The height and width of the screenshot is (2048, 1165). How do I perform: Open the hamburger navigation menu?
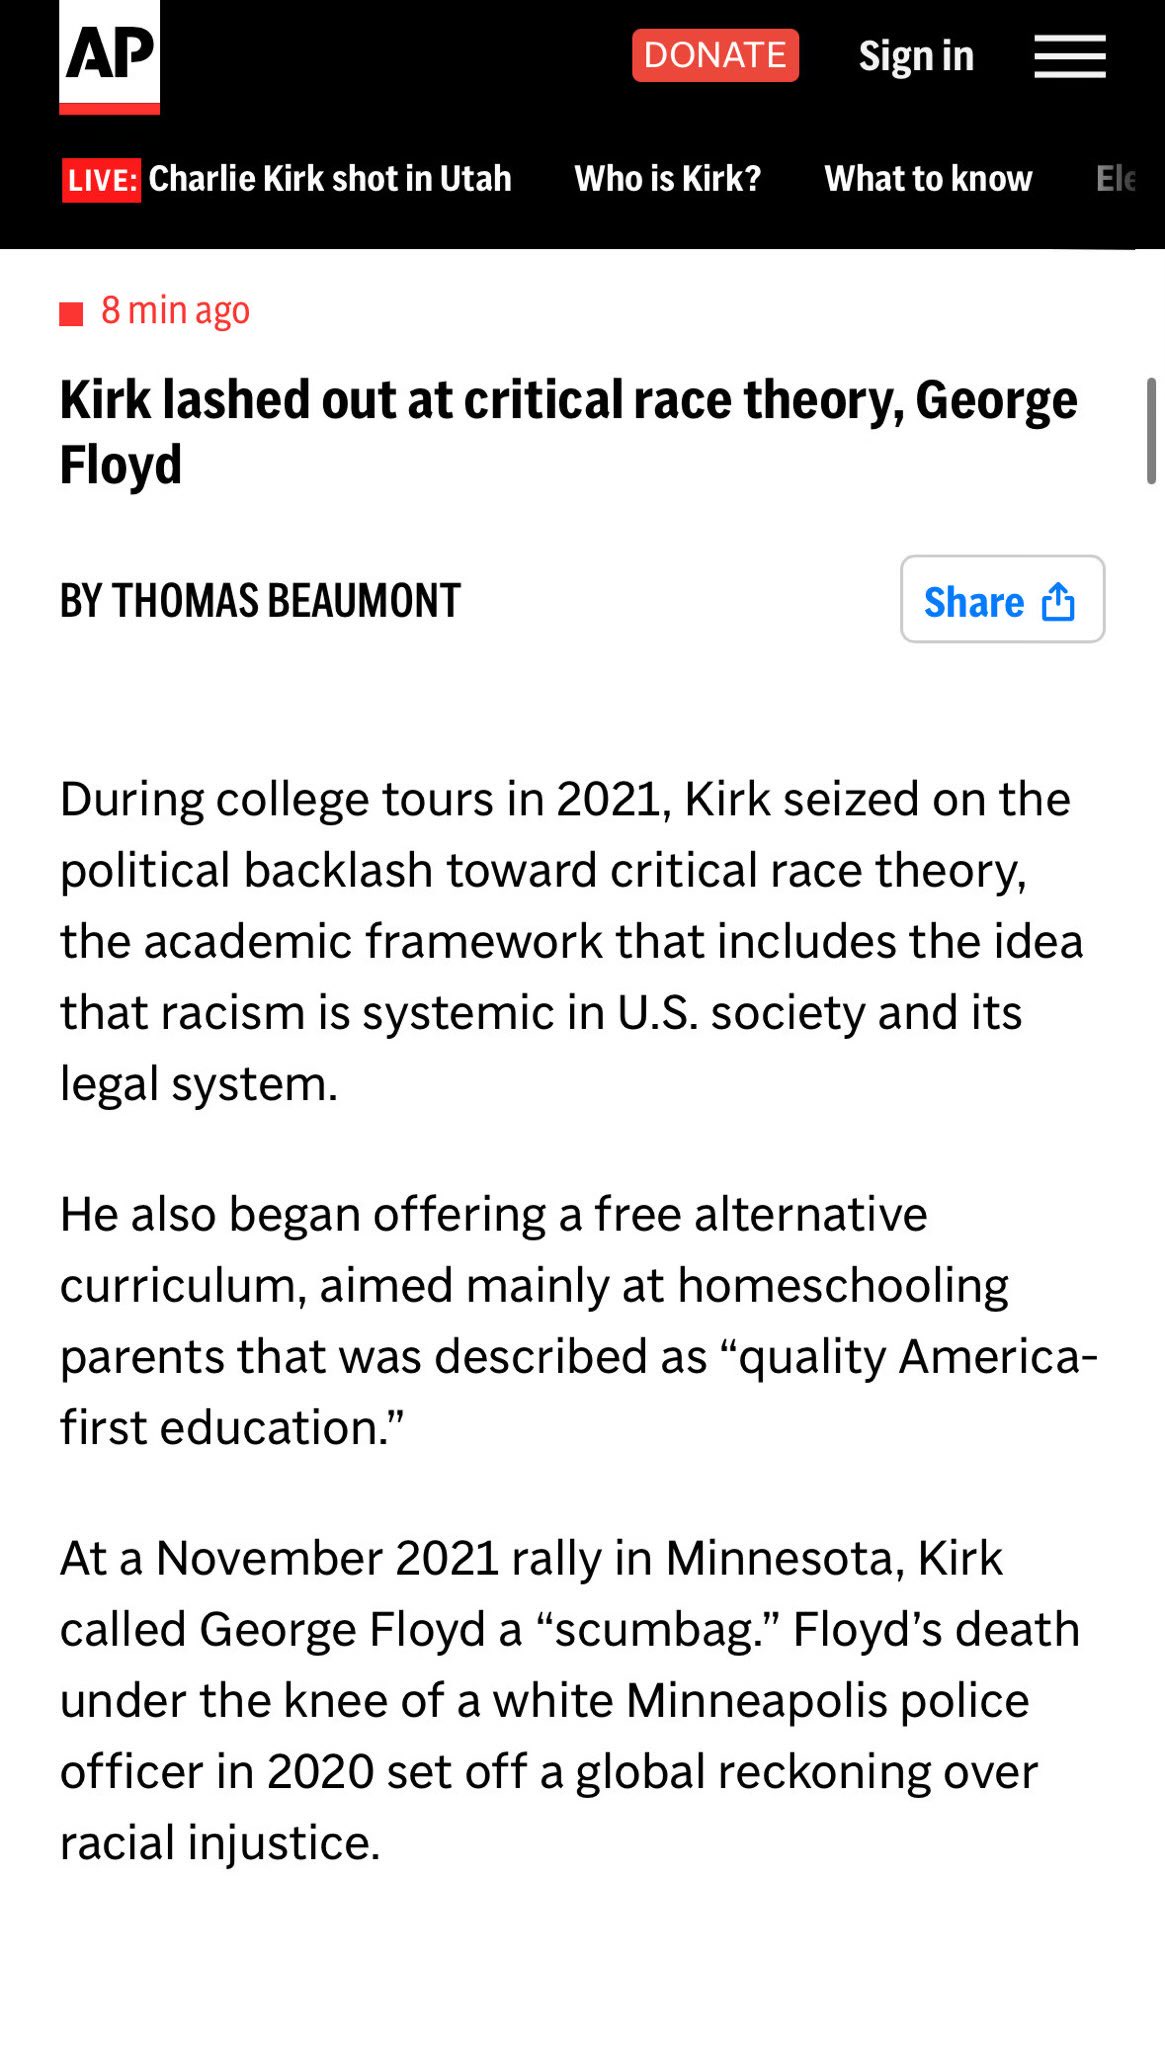[1069, 56]
